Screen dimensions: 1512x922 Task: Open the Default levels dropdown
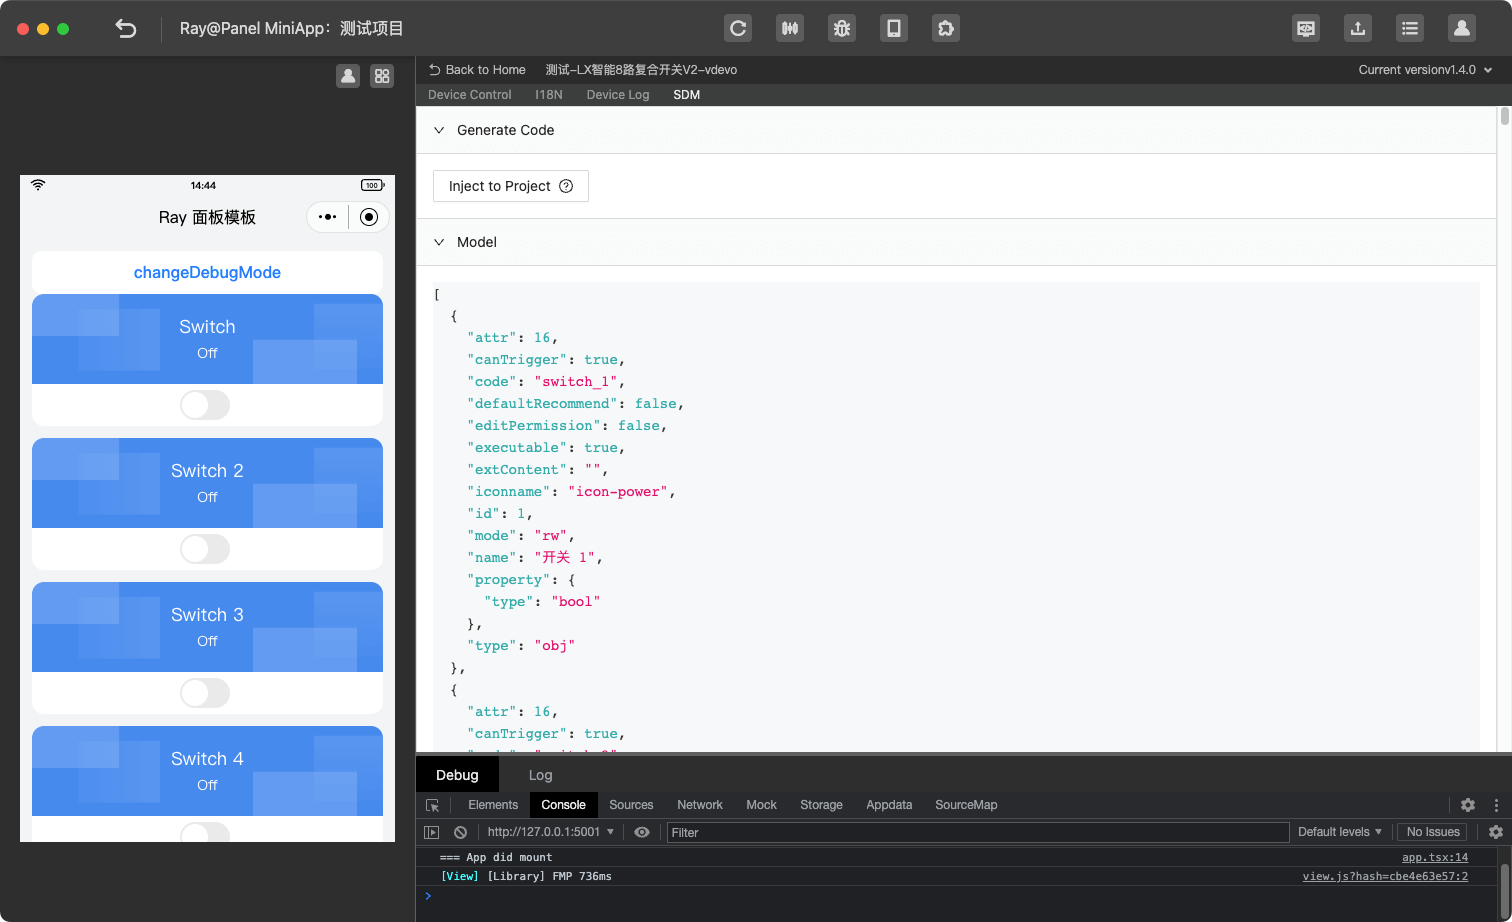(1339, 832)
